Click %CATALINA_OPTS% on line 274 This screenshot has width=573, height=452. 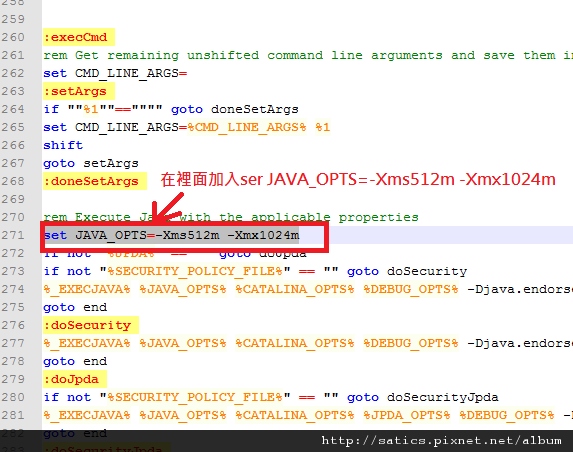295,289
